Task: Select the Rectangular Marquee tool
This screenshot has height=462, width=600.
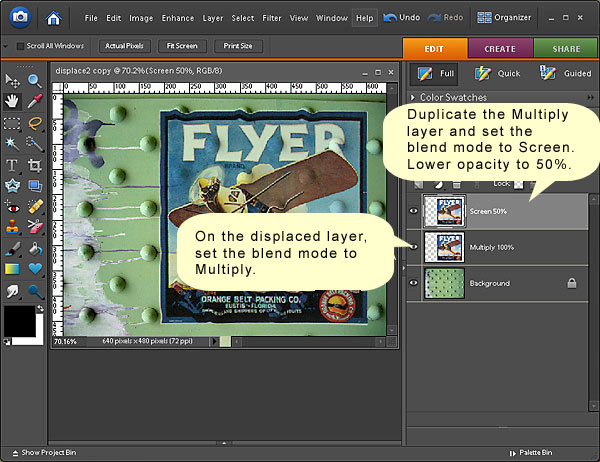Action: 12,123
